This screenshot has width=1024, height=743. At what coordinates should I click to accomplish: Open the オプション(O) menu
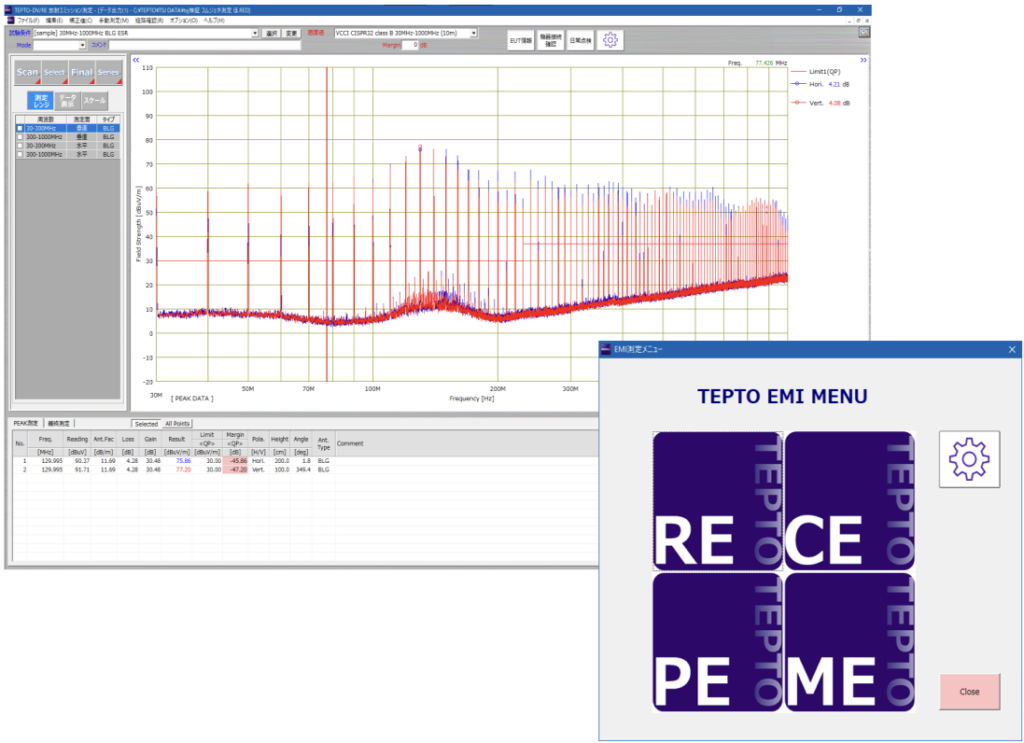tap(184, 21)
